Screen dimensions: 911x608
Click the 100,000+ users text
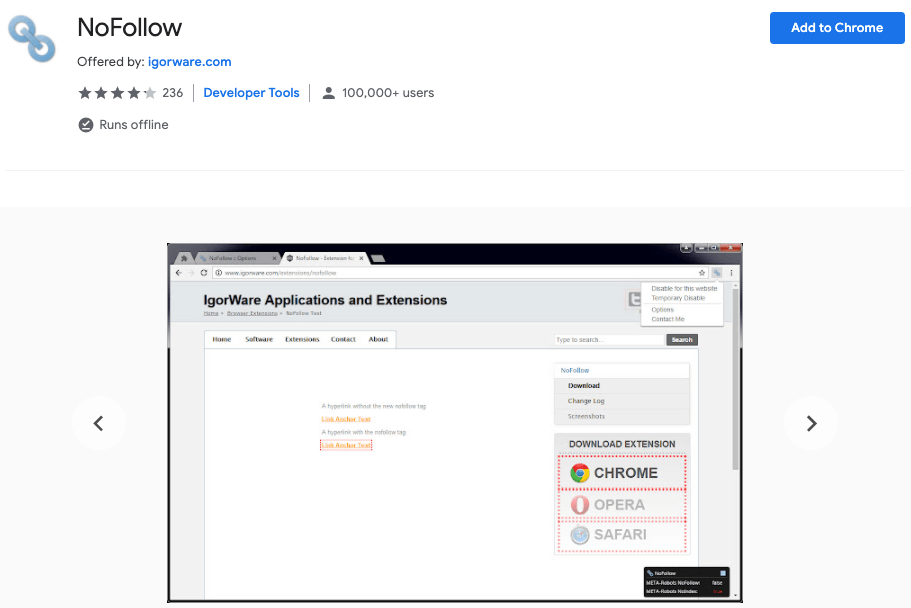(388, 93)
